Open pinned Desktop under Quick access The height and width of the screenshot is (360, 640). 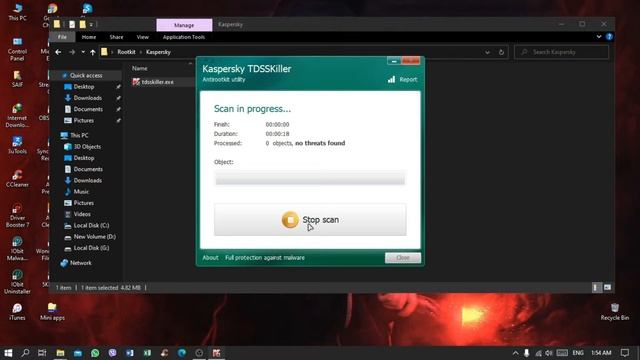pyautogui.click(x=84, y=87)
